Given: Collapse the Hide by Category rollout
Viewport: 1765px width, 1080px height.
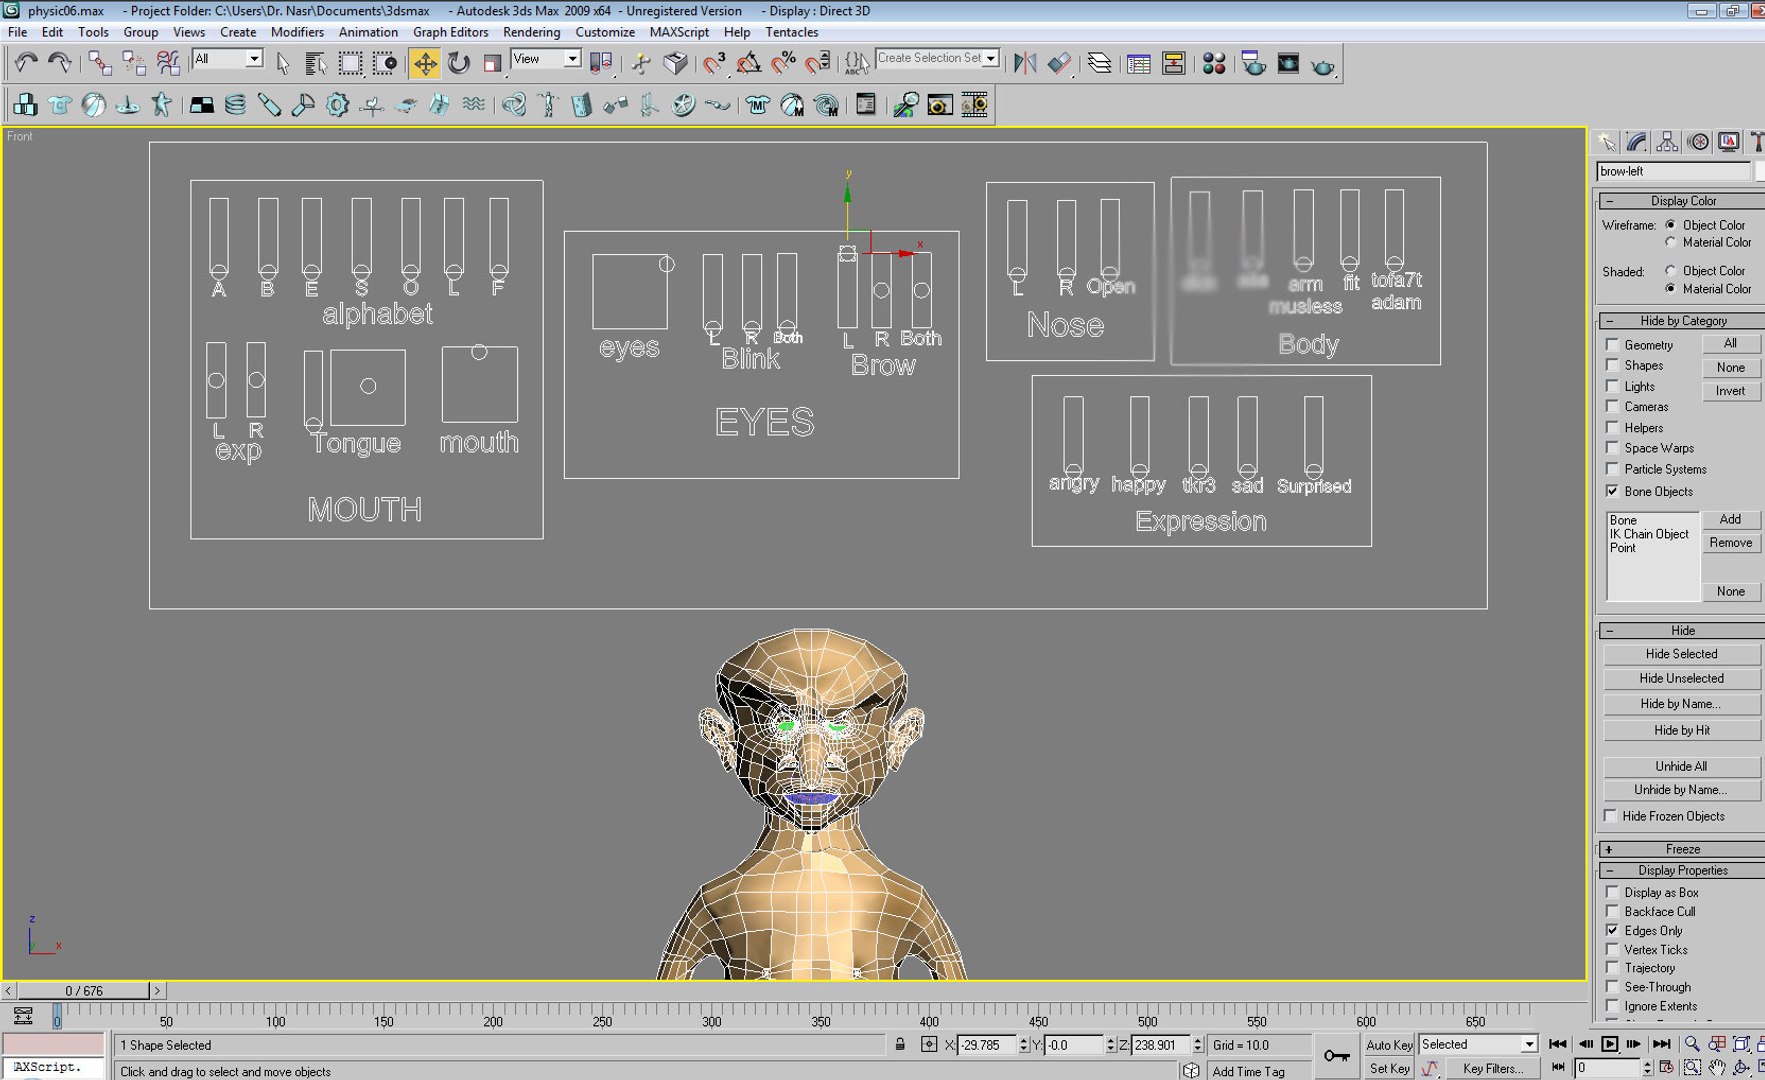Looking at the screenshot, I should pos(1682,321).
